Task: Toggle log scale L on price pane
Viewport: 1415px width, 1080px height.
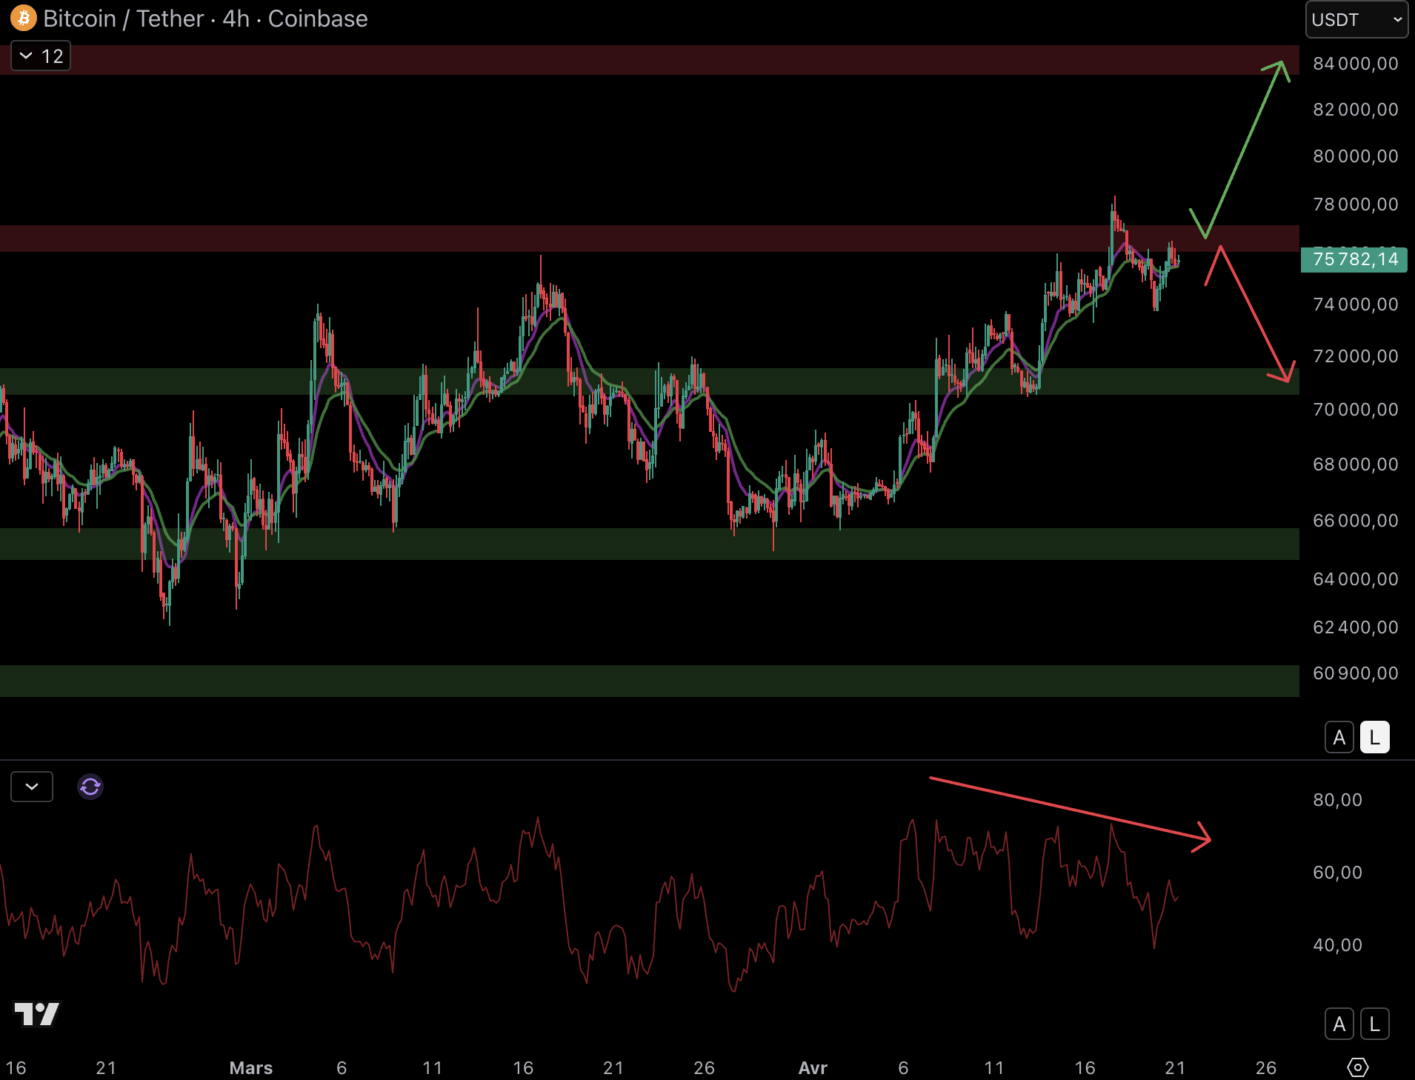Action: point(1375,738)
